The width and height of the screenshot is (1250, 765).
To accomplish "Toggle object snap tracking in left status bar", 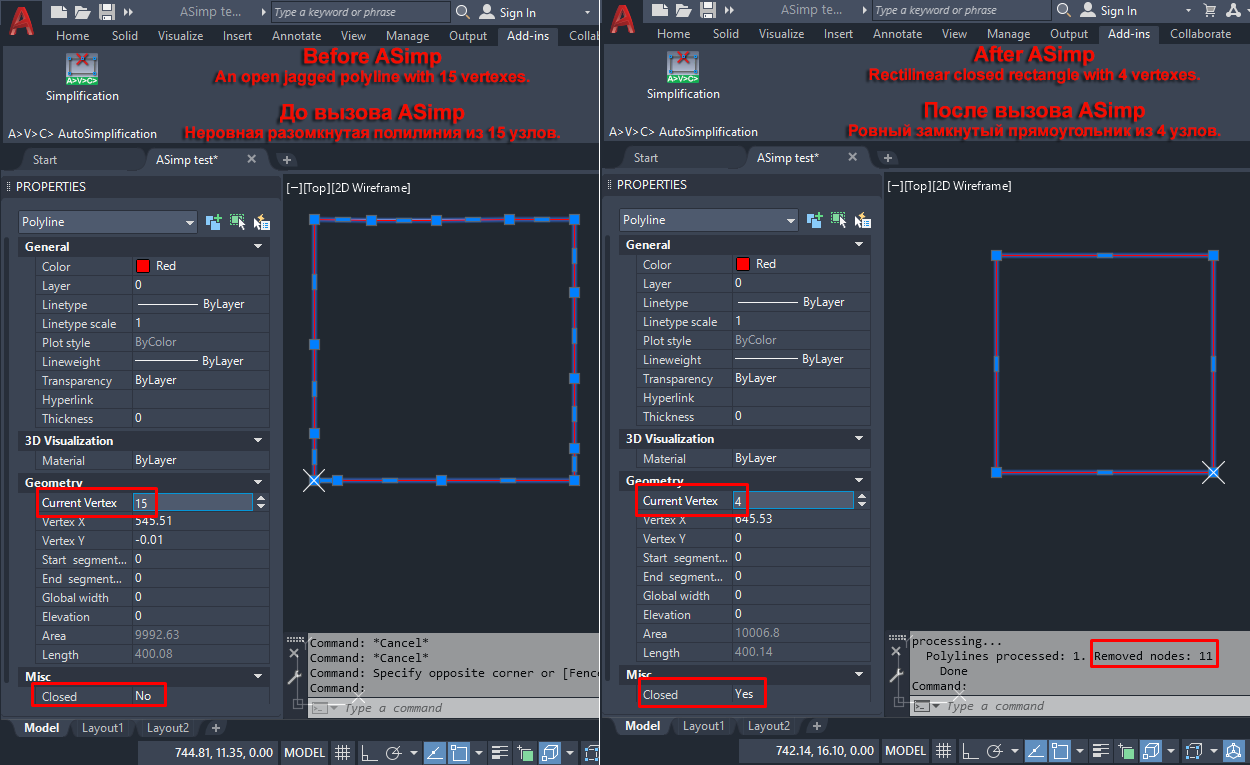I will click(434, 752).
